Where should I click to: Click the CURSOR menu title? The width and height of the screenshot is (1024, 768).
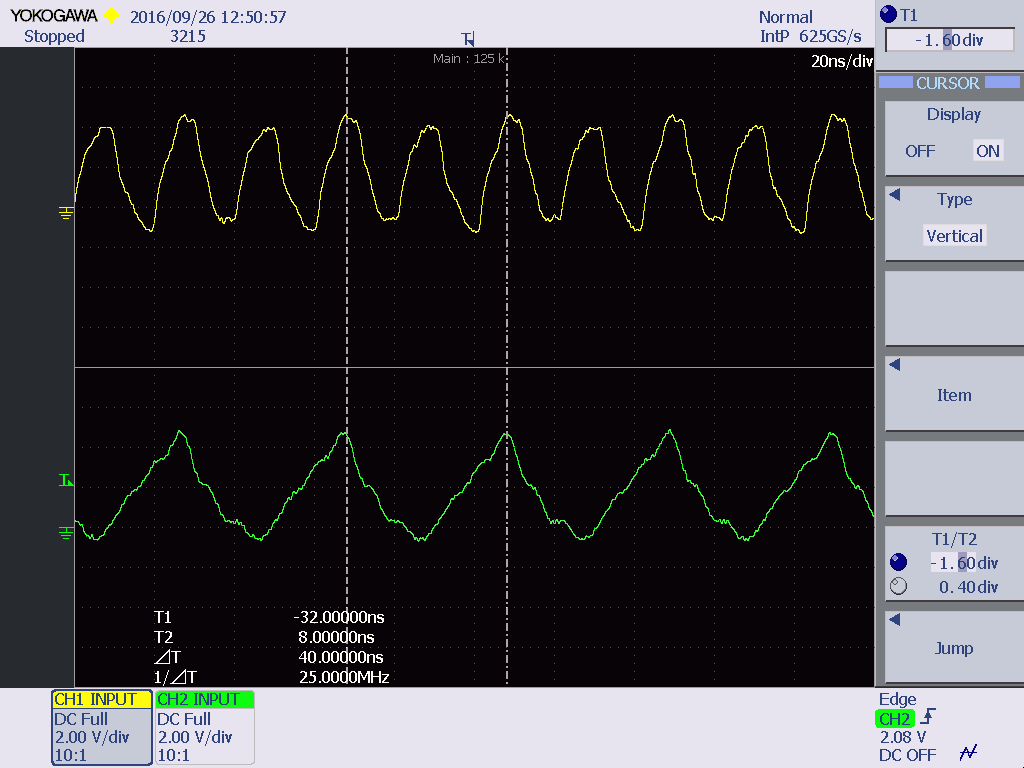coord(948,83)
